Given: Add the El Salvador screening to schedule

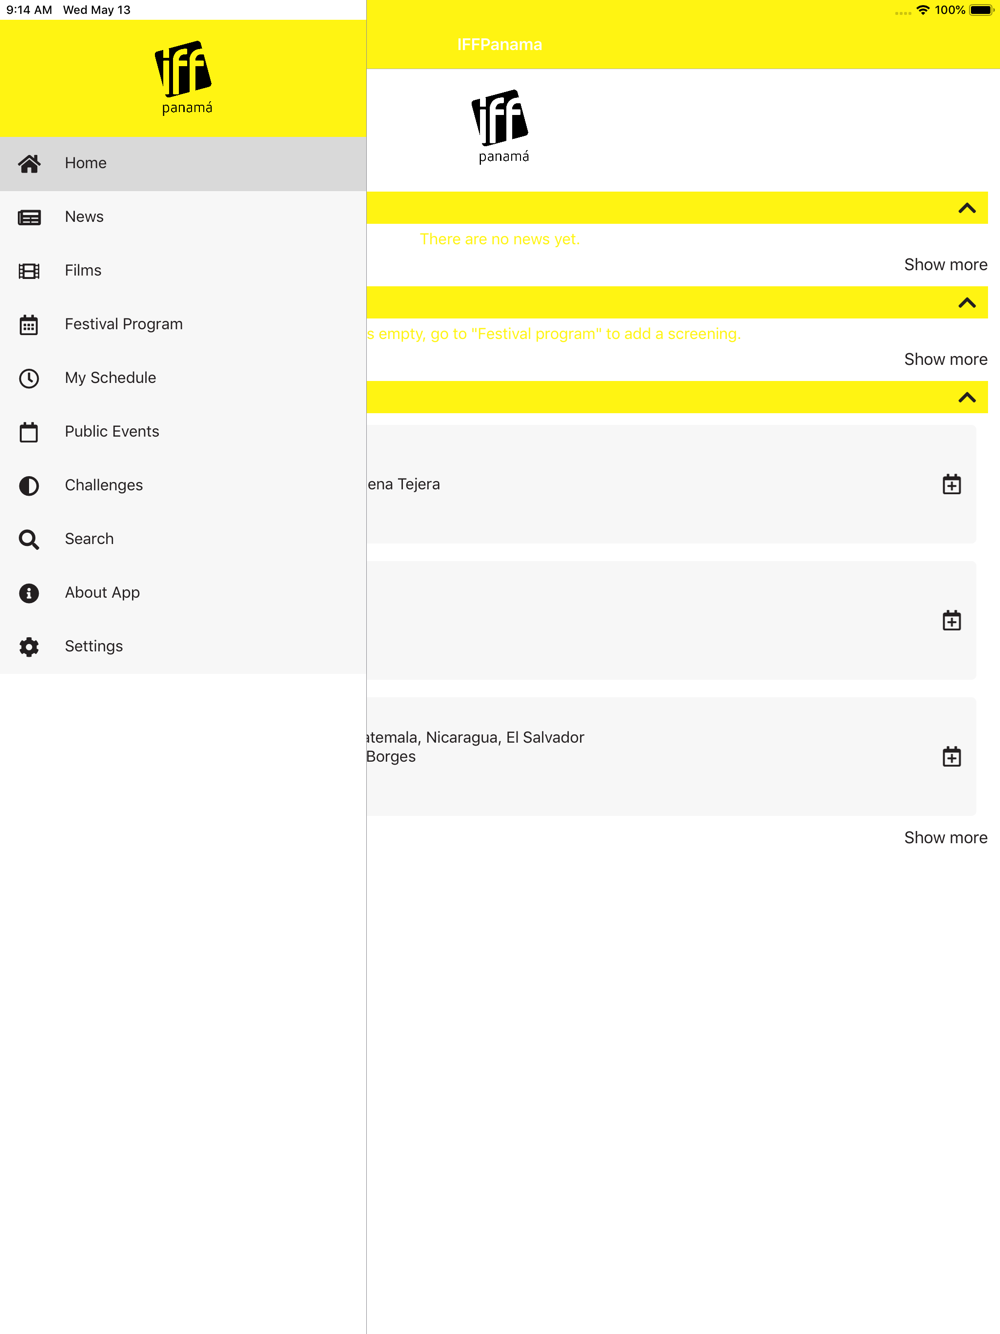Looking at the screenshot, I should coord(952,757).
